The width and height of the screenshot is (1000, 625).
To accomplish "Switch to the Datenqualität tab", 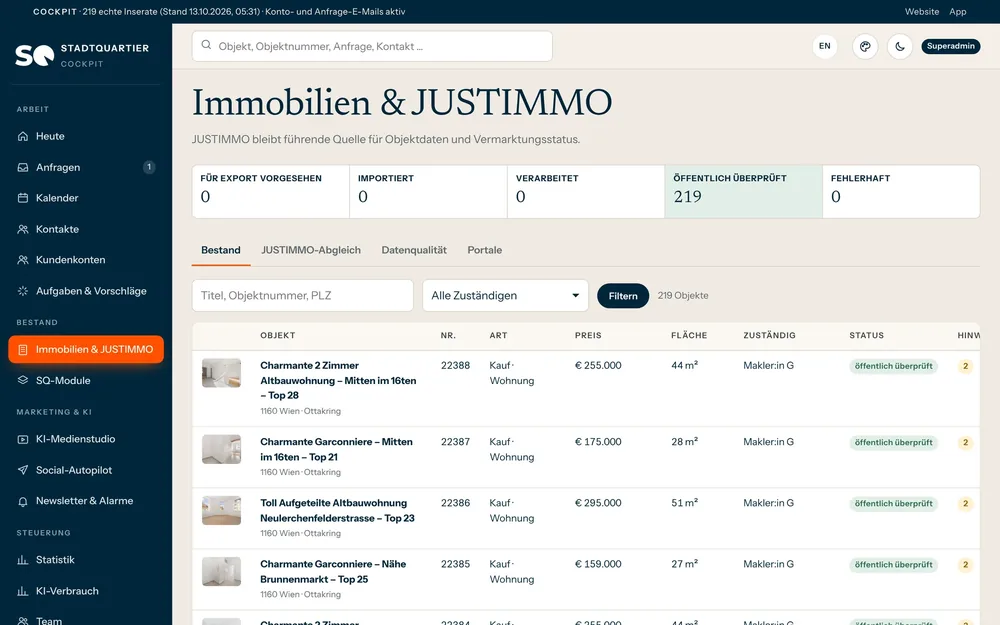I will pos(414,250).
